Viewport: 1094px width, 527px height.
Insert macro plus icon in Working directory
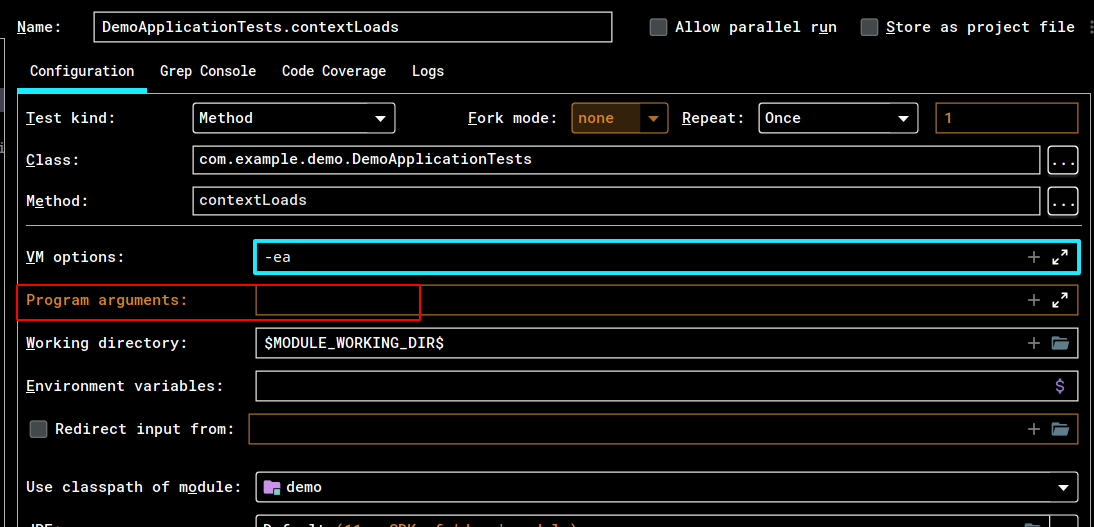pos(1034,343)
